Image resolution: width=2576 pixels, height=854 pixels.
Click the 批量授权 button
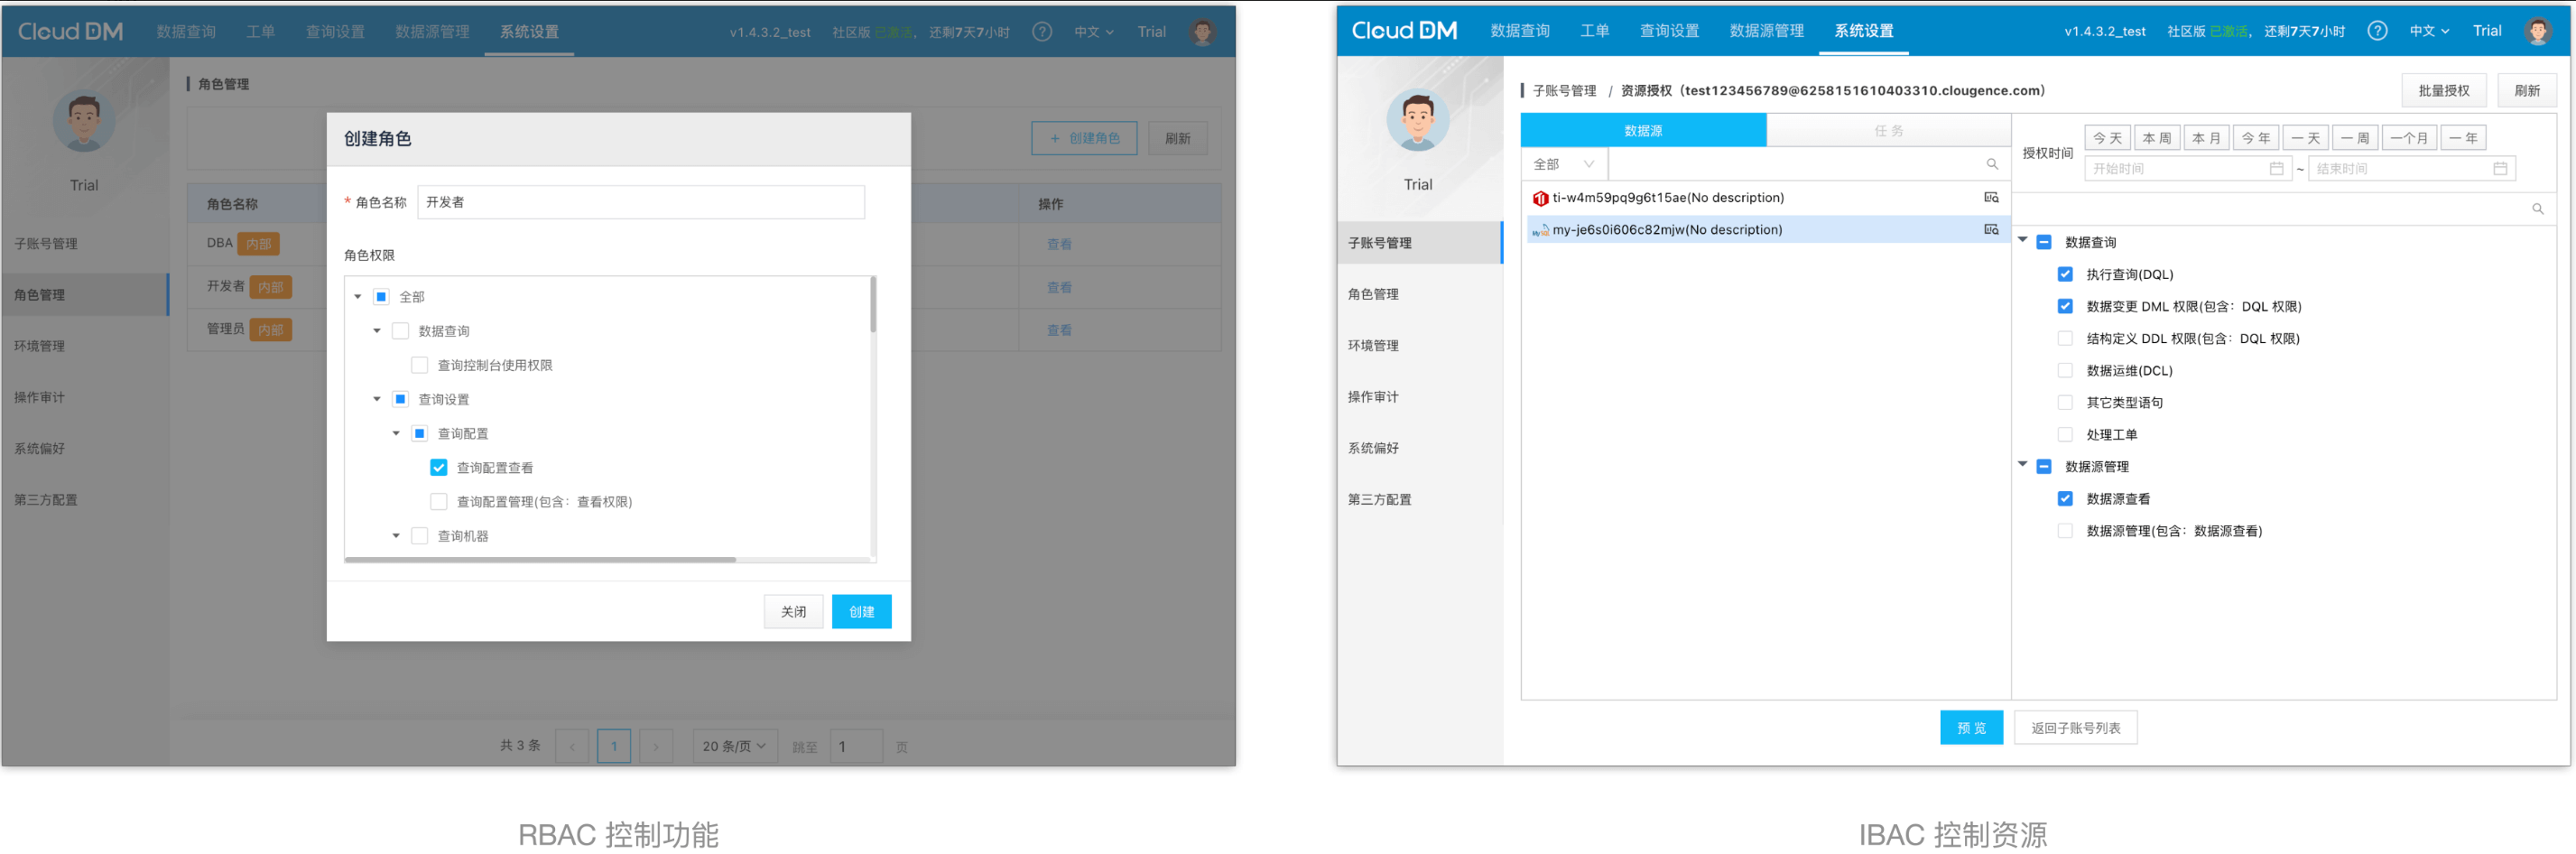coord(2443,91)
